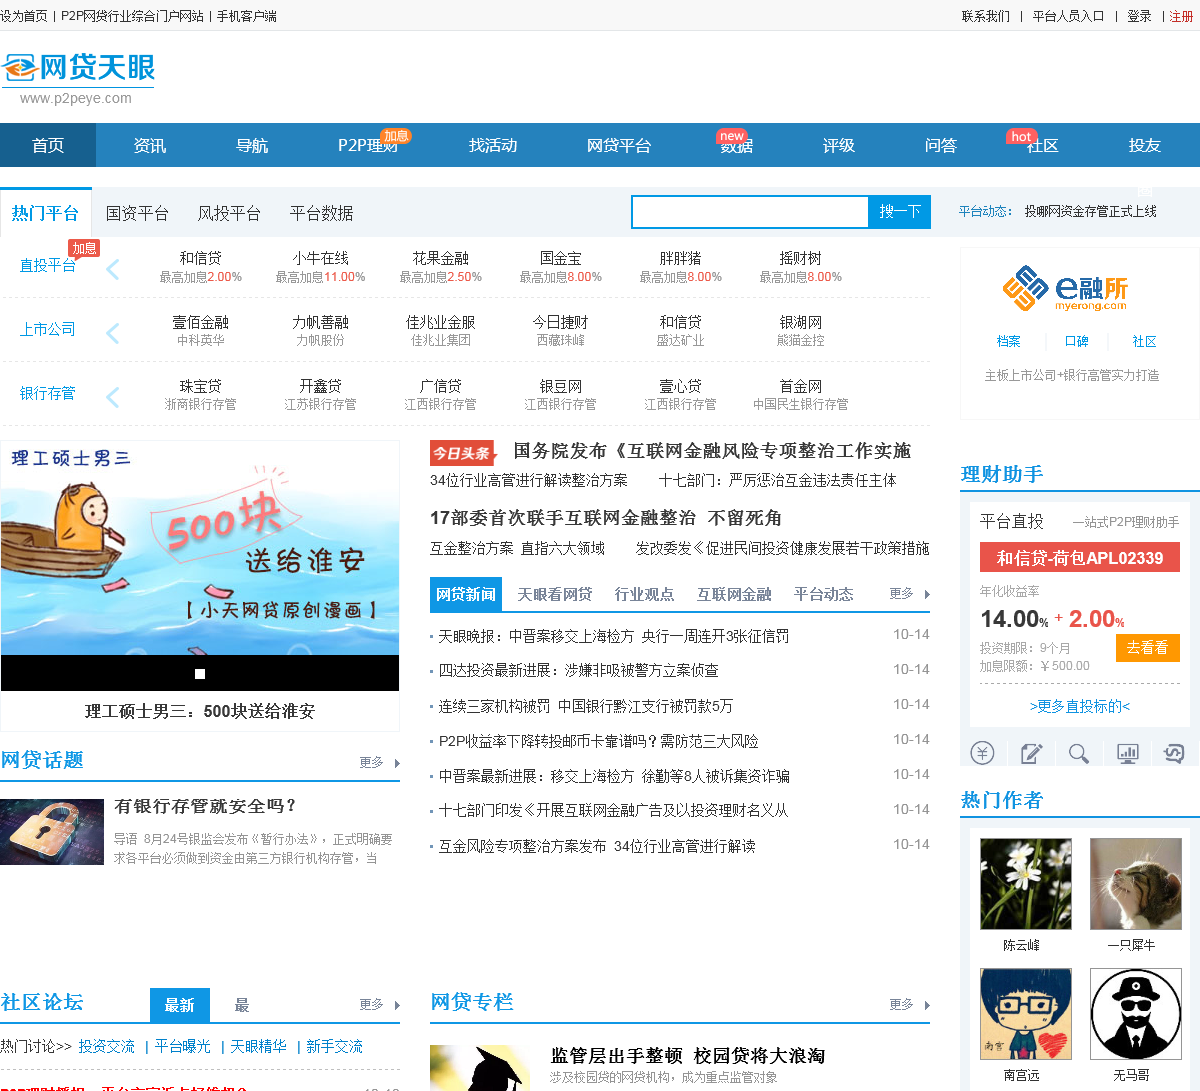Open the dollar chat helper icon
1200x1091 pixels.
click(x=1174, y=752)
